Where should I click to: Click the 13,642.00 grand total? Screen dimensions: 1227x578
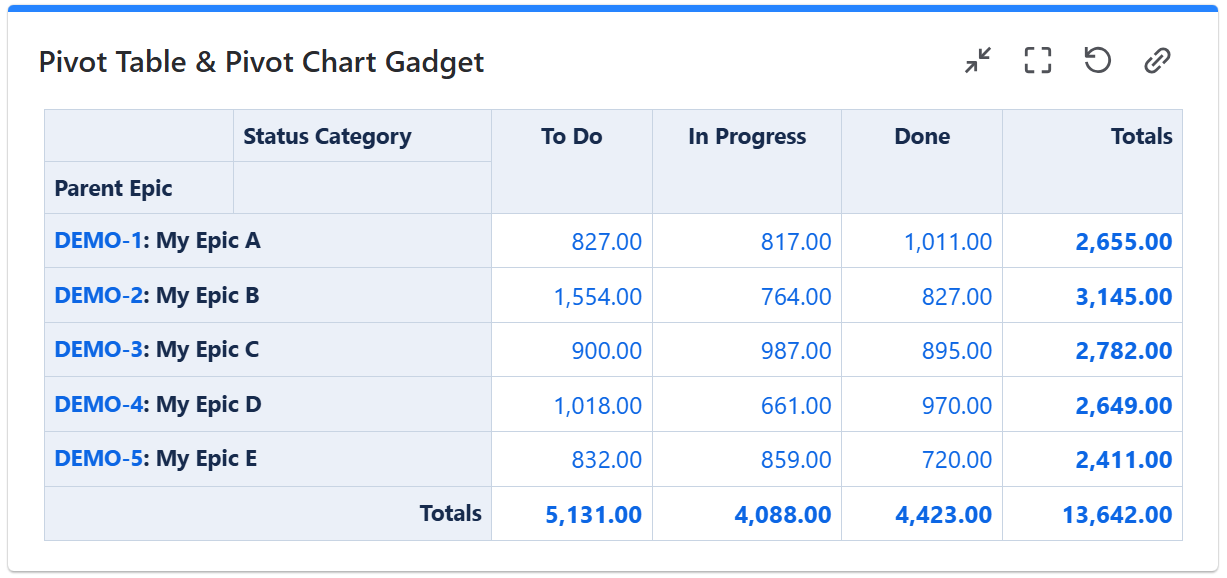(x=1118, y=515)
